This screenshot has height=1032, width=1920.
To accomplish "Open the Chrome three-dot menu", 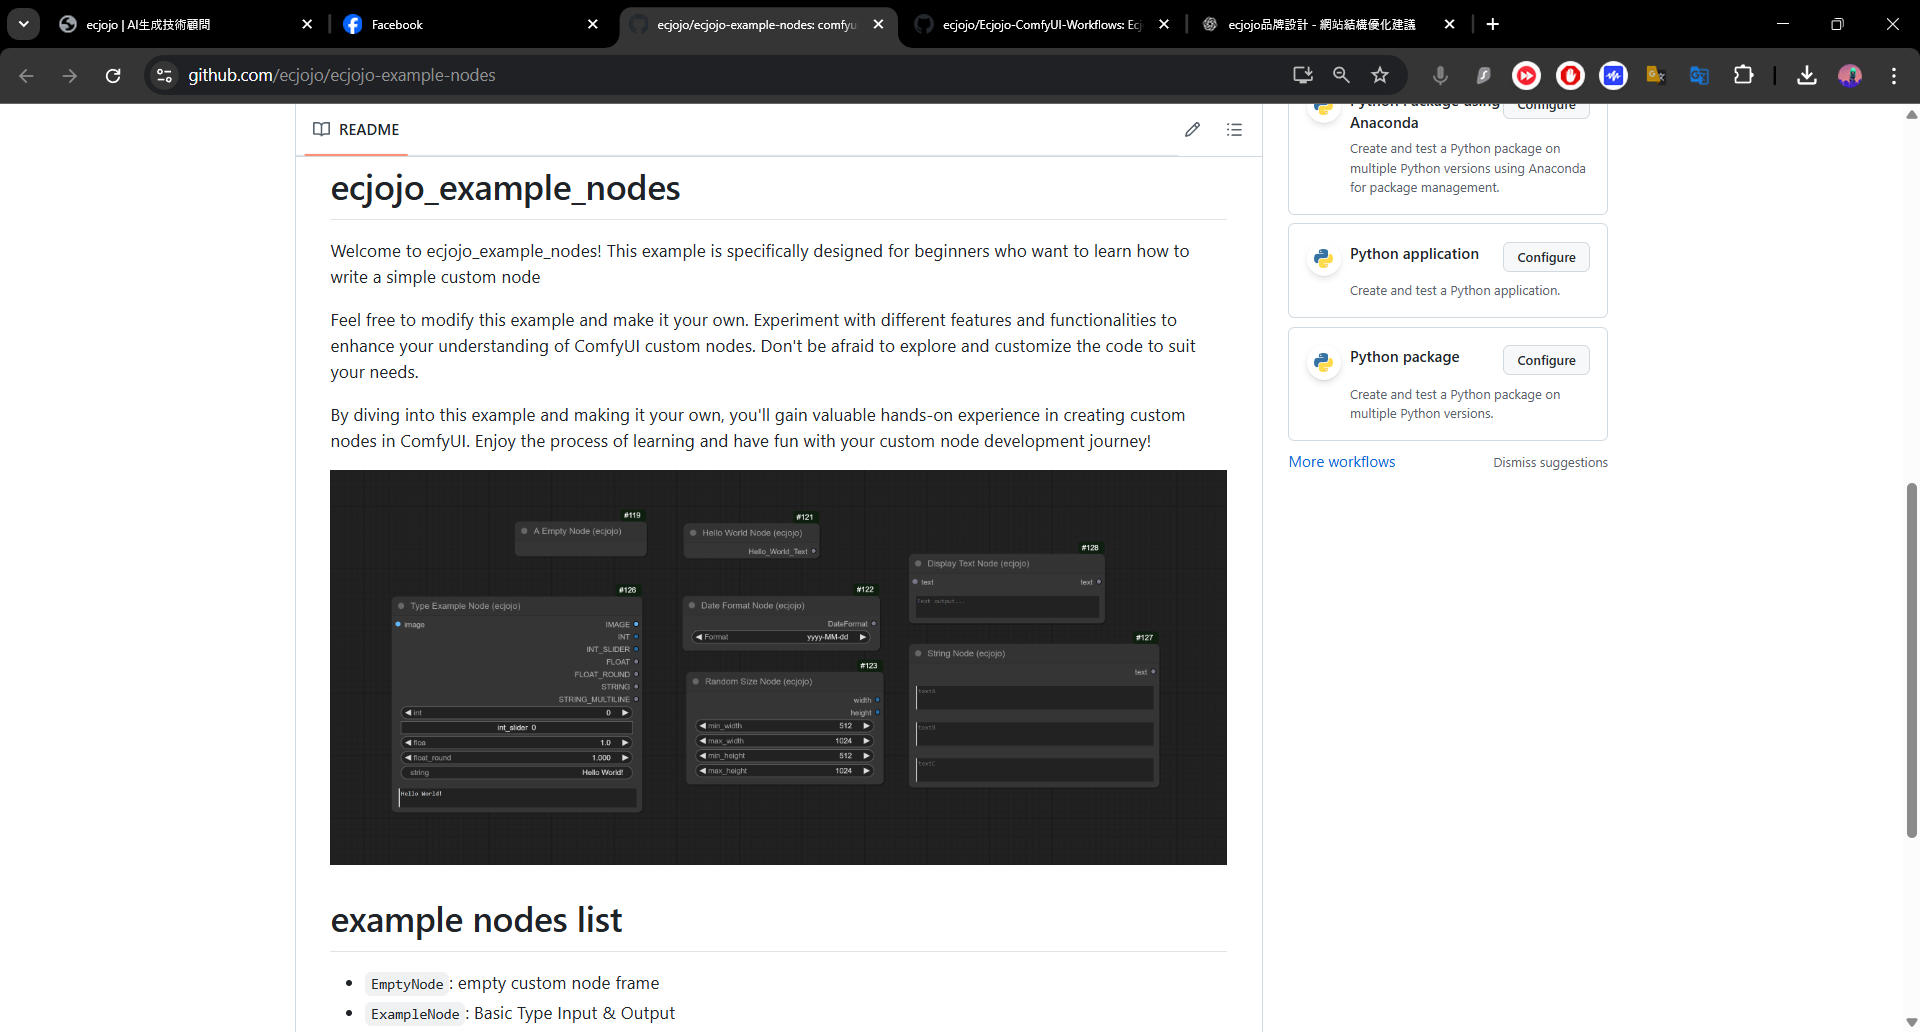I will point(1893,75).
